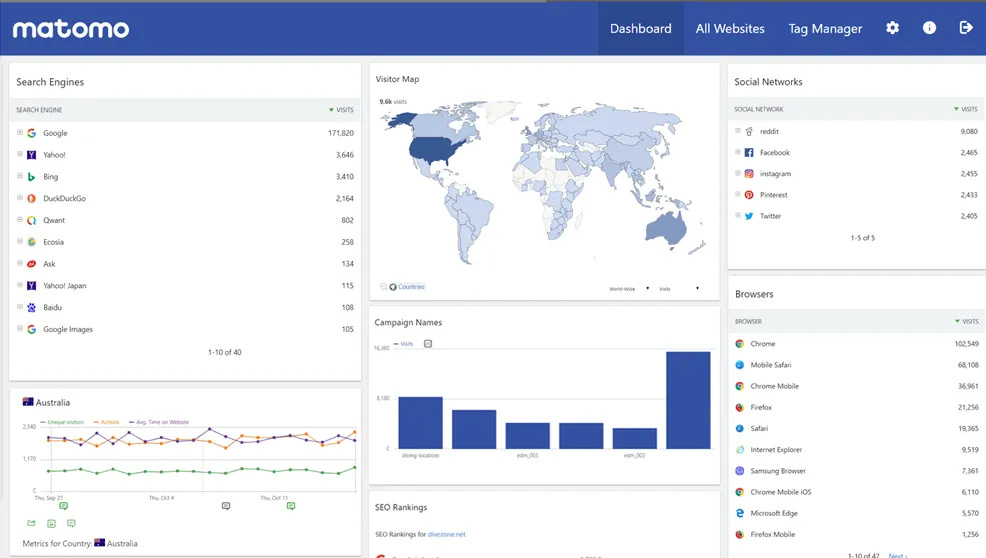Click the Chrome Mobile iOS browser row
The height and width of the screenshot is (558, 986).
point(856,492)
